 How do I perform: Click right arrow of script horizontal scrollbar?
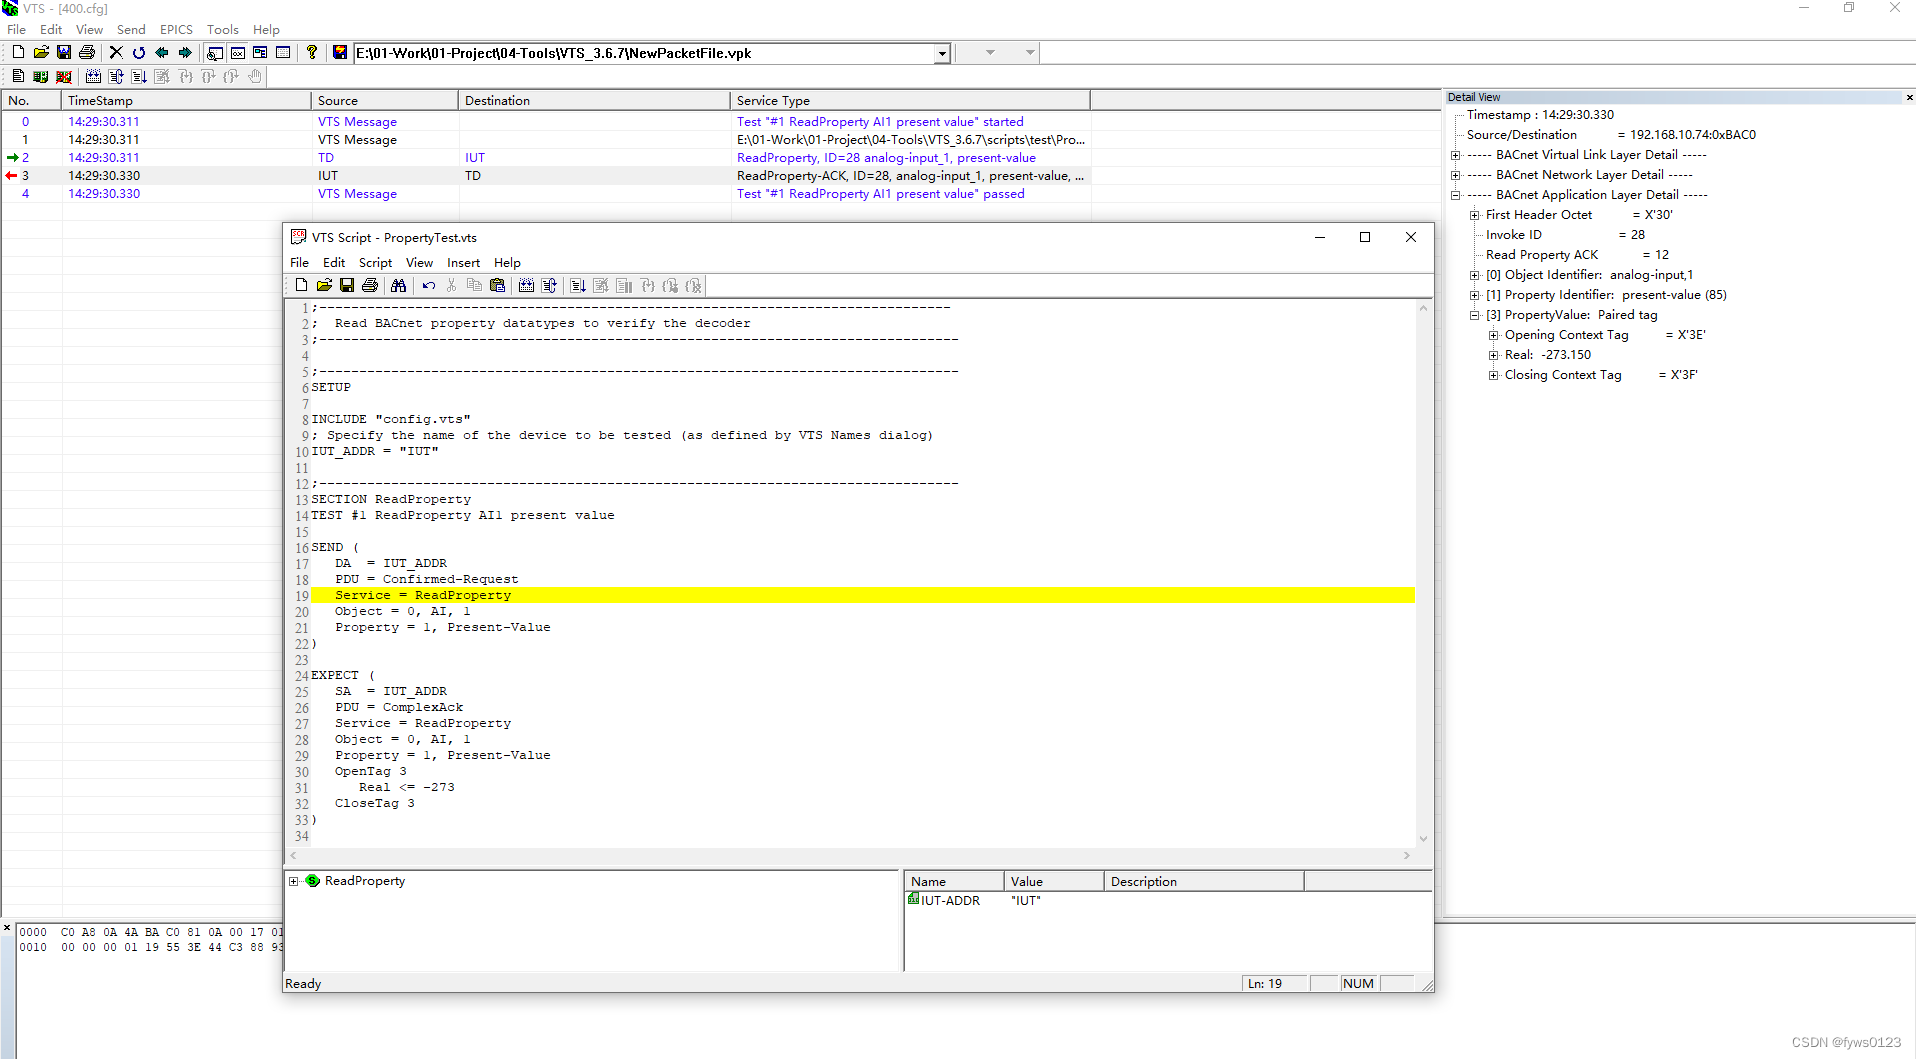1407,855
